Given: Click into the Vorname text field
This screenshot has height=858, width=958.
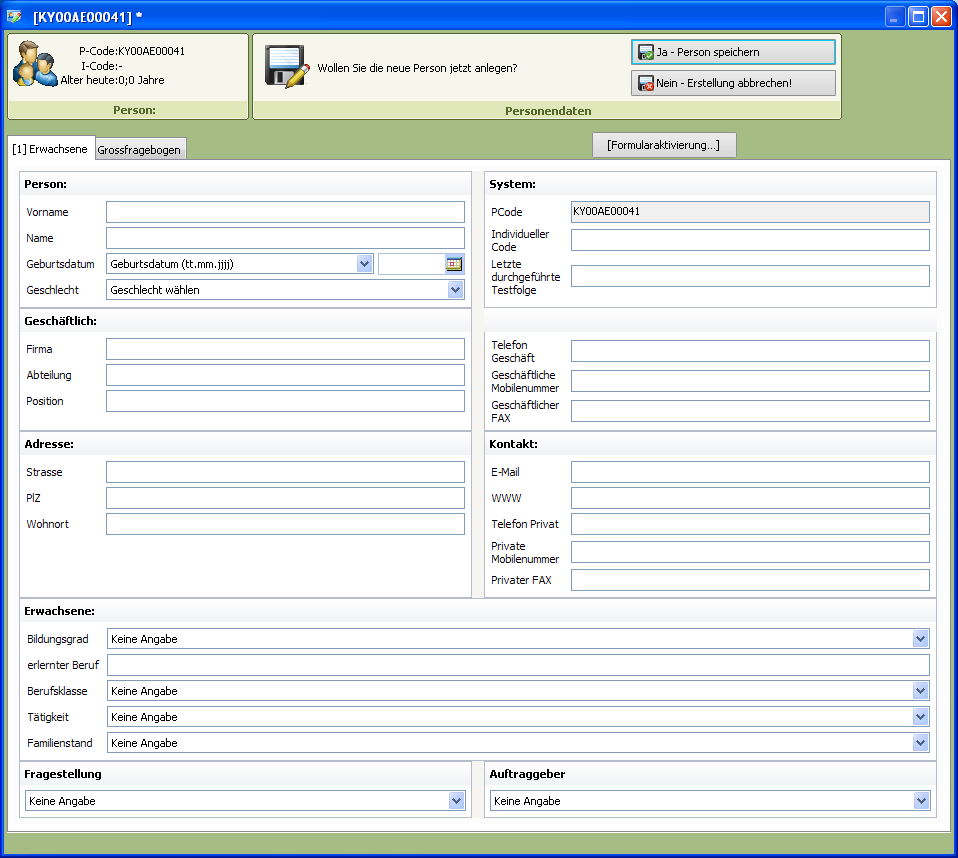Looking at the screenshot, I should coord(285,212).
